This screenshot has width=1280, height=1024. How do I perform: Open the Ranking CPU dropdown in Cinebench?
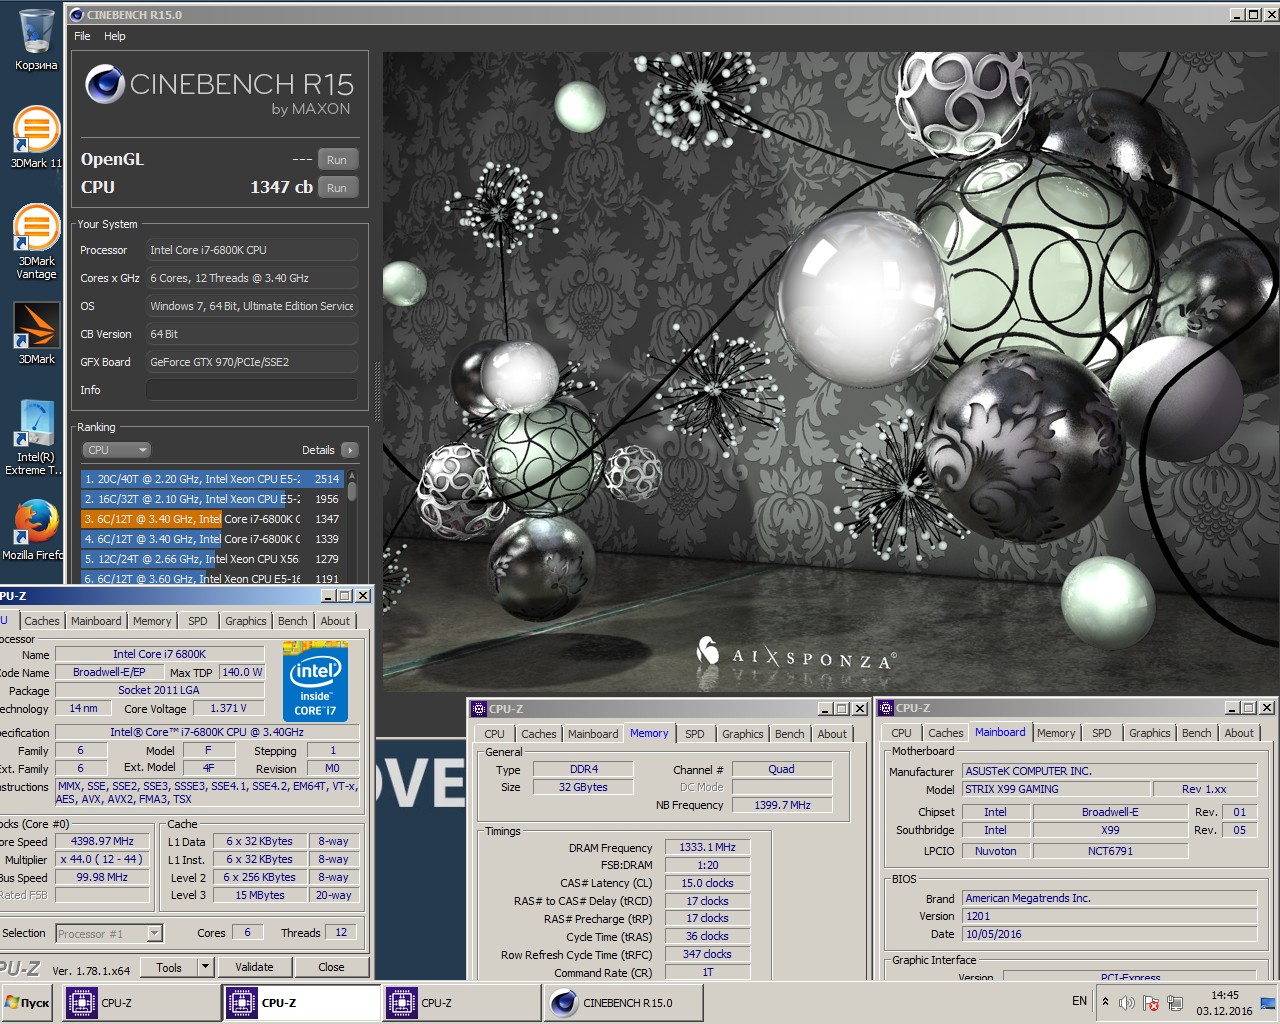[x=116, y=450]
